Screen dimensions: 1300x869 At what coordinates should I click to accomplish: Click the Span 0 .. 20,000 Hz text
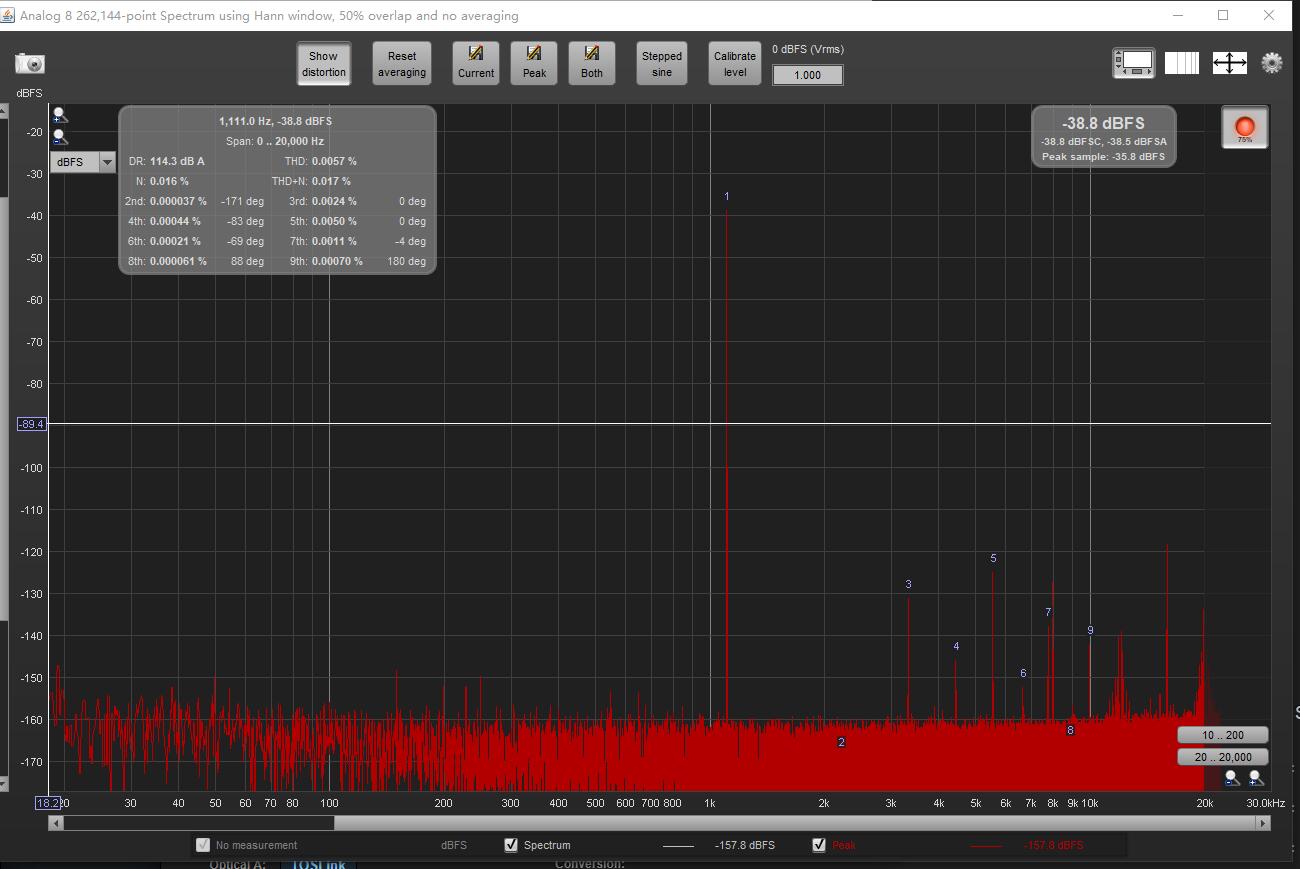point(275,141)
